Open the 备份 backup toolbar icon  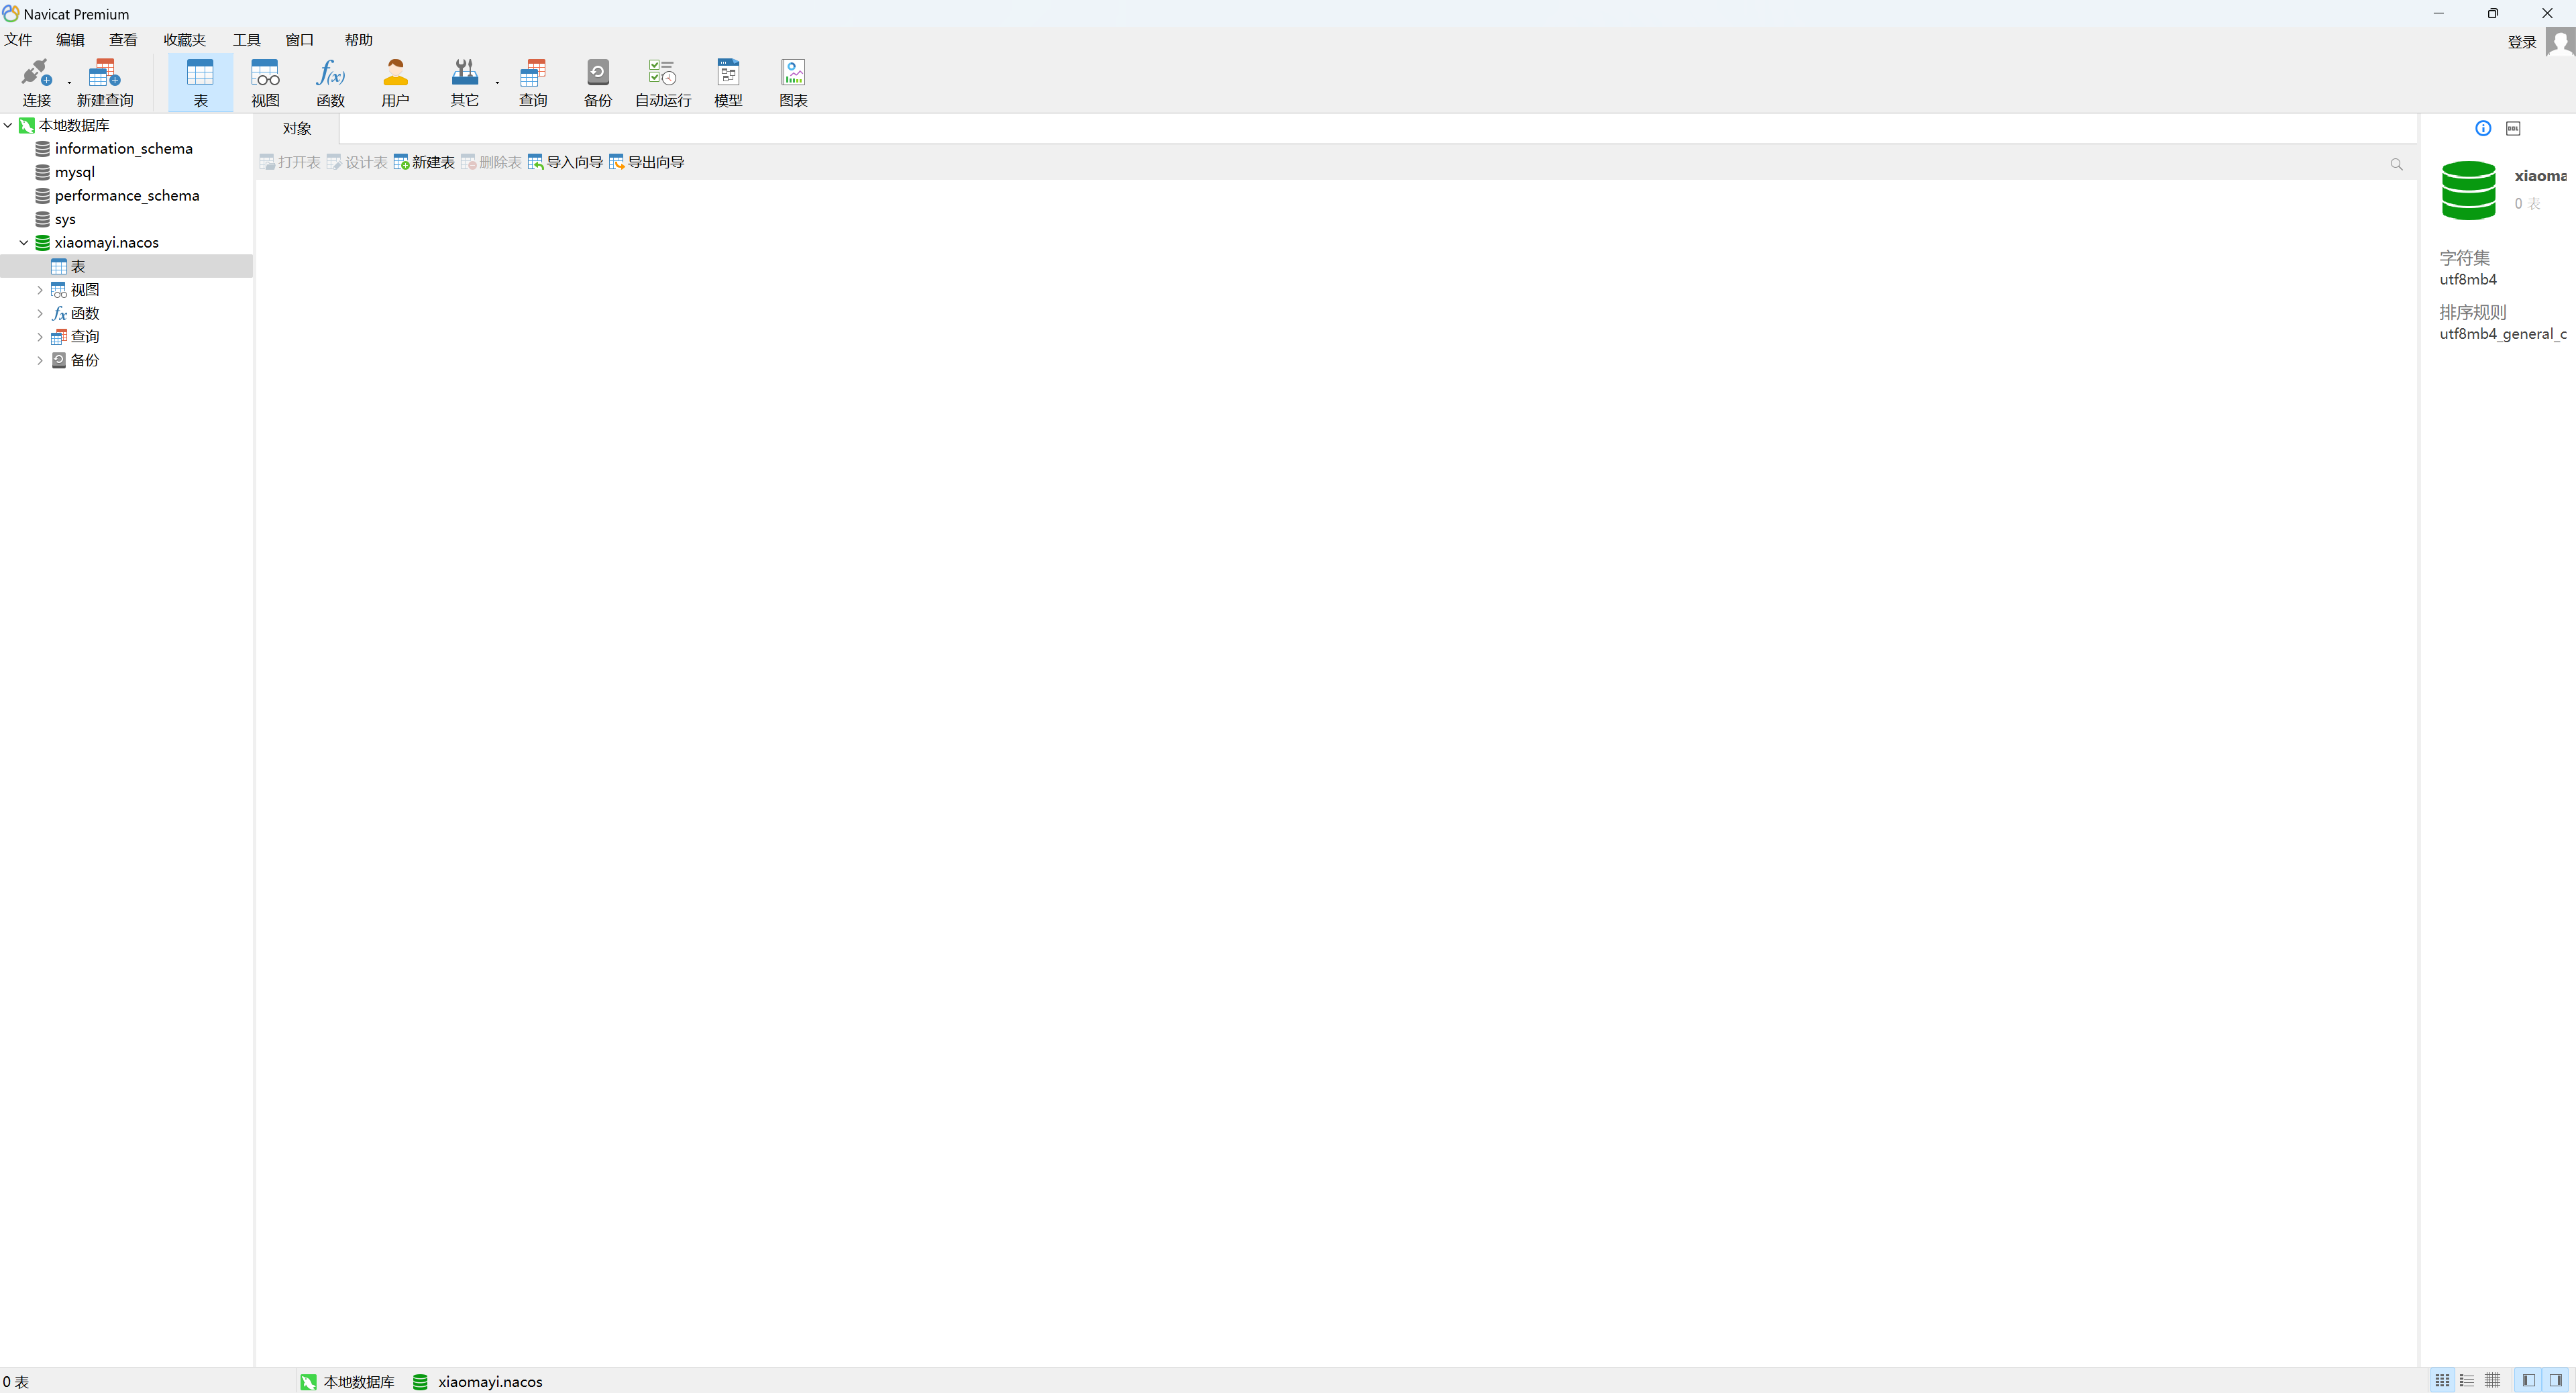598,82
